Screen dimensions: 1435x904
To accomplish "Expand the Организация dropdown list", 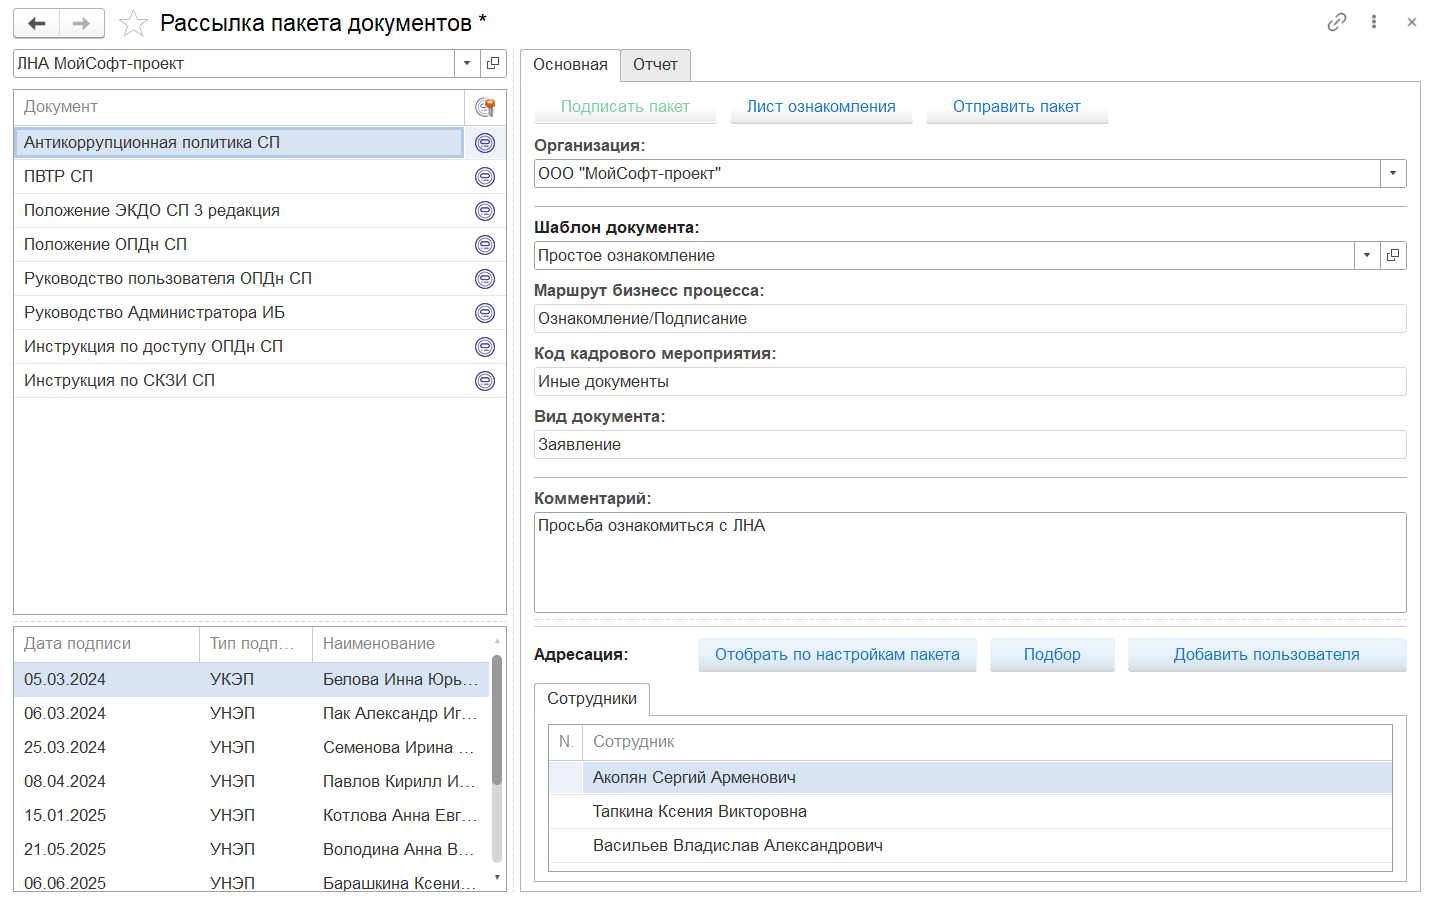I will pos(1393,173).
